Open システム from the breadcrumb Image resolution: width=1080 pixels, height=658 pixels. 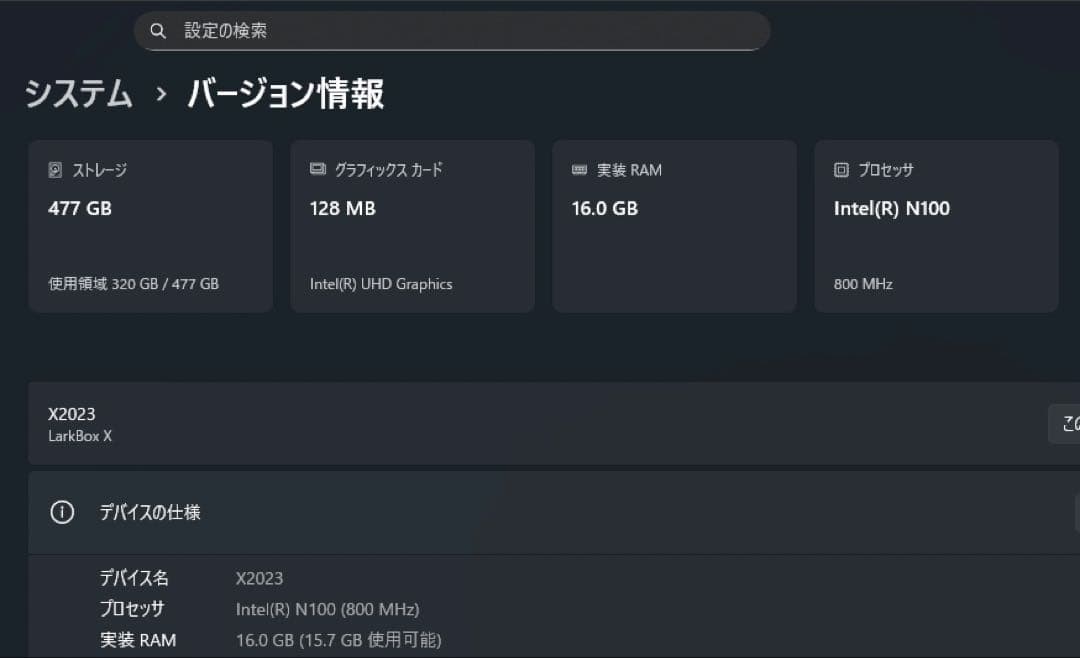point(77,93)
